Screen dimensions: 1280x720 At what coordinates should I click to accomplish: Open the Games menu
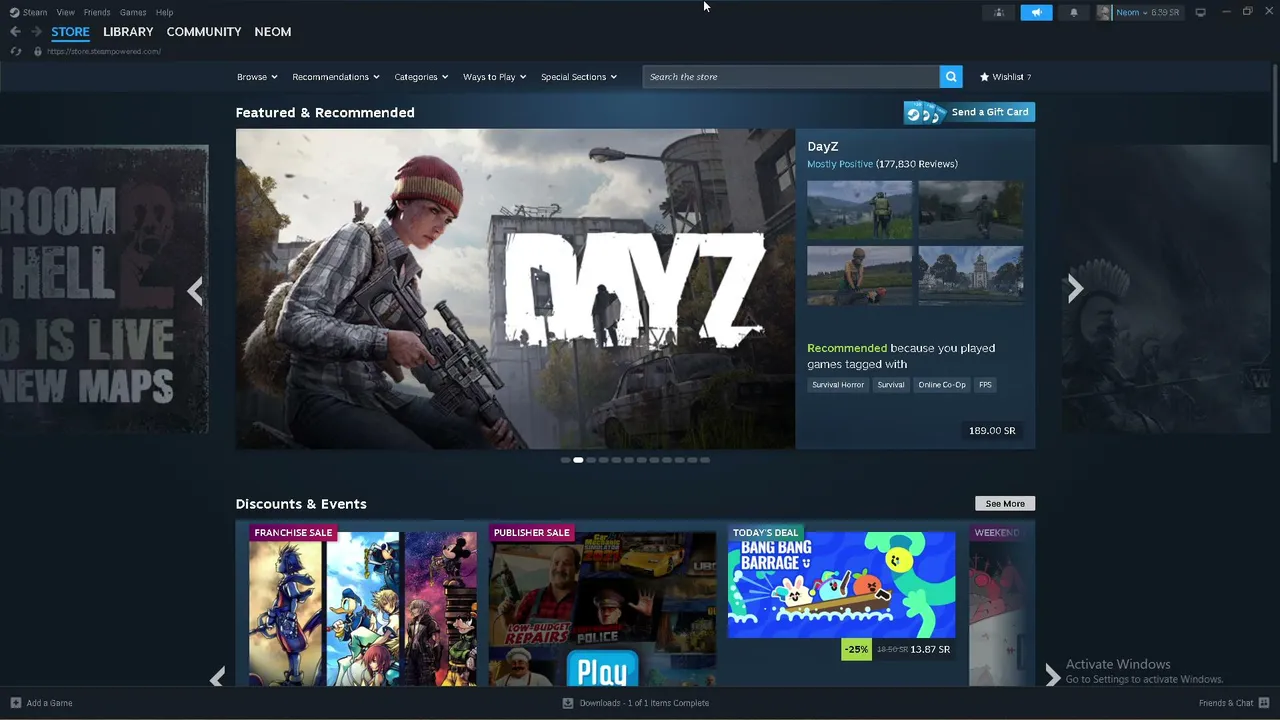[x=133, y=12]
